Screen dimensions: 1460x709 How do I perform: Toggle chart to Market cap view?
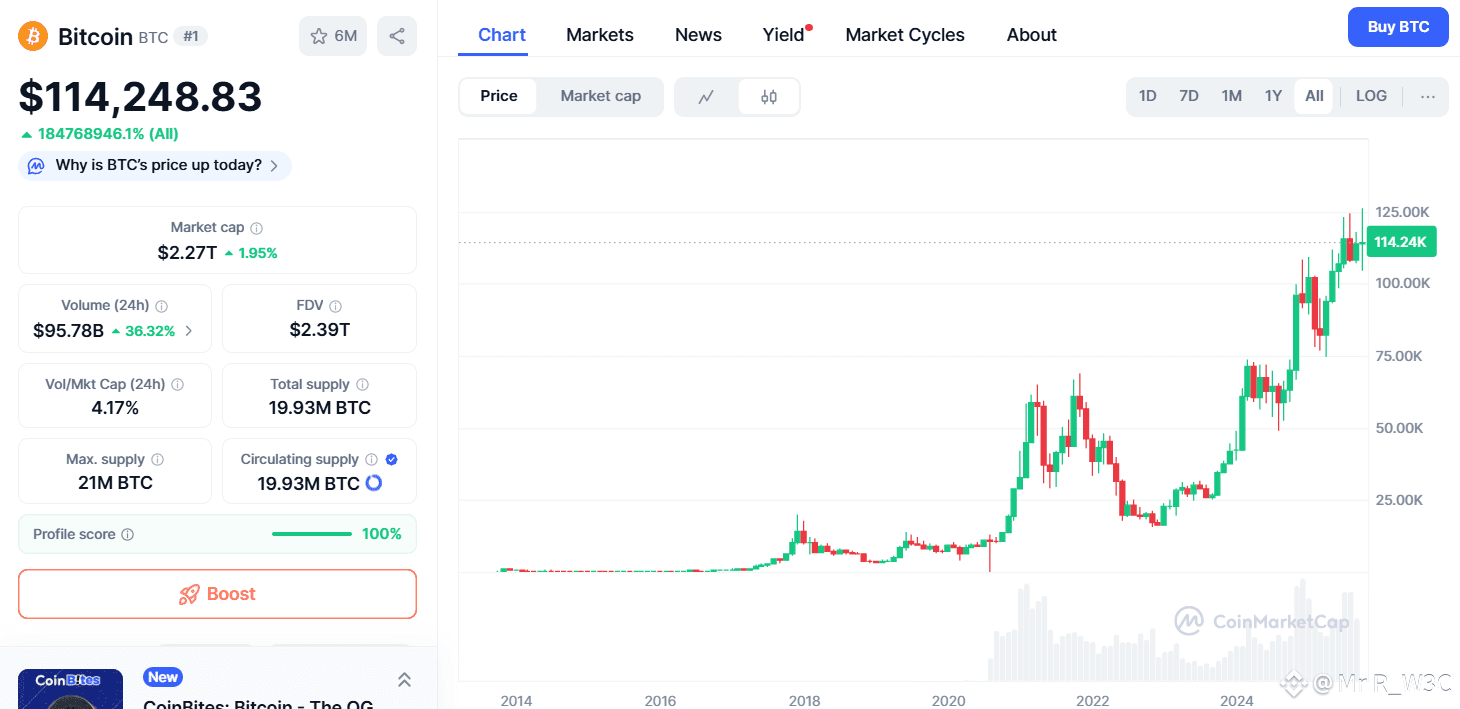pos(600,96)
